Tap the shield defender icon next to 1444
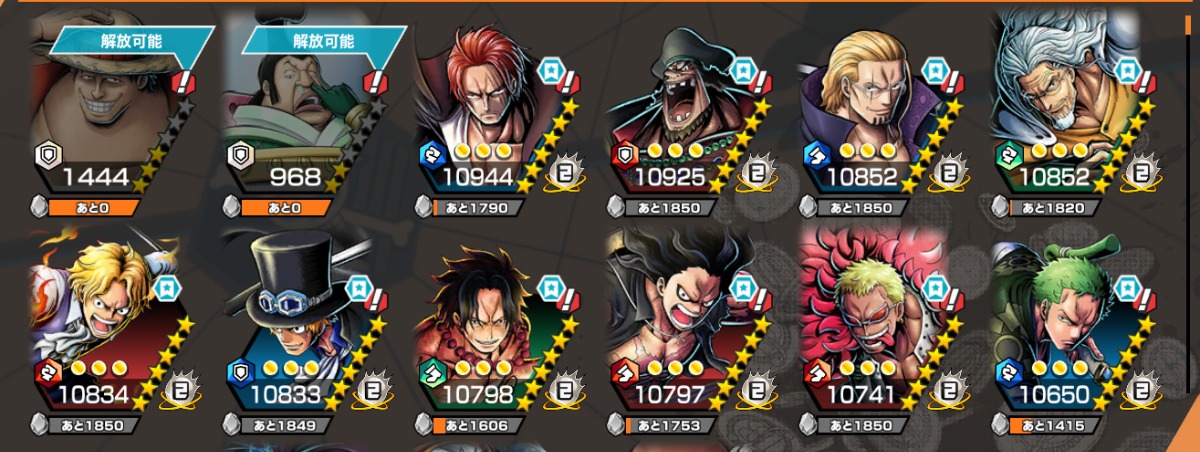Image resolution: width=1200 pixels, height=452 pixels. [x=45, y=155]
